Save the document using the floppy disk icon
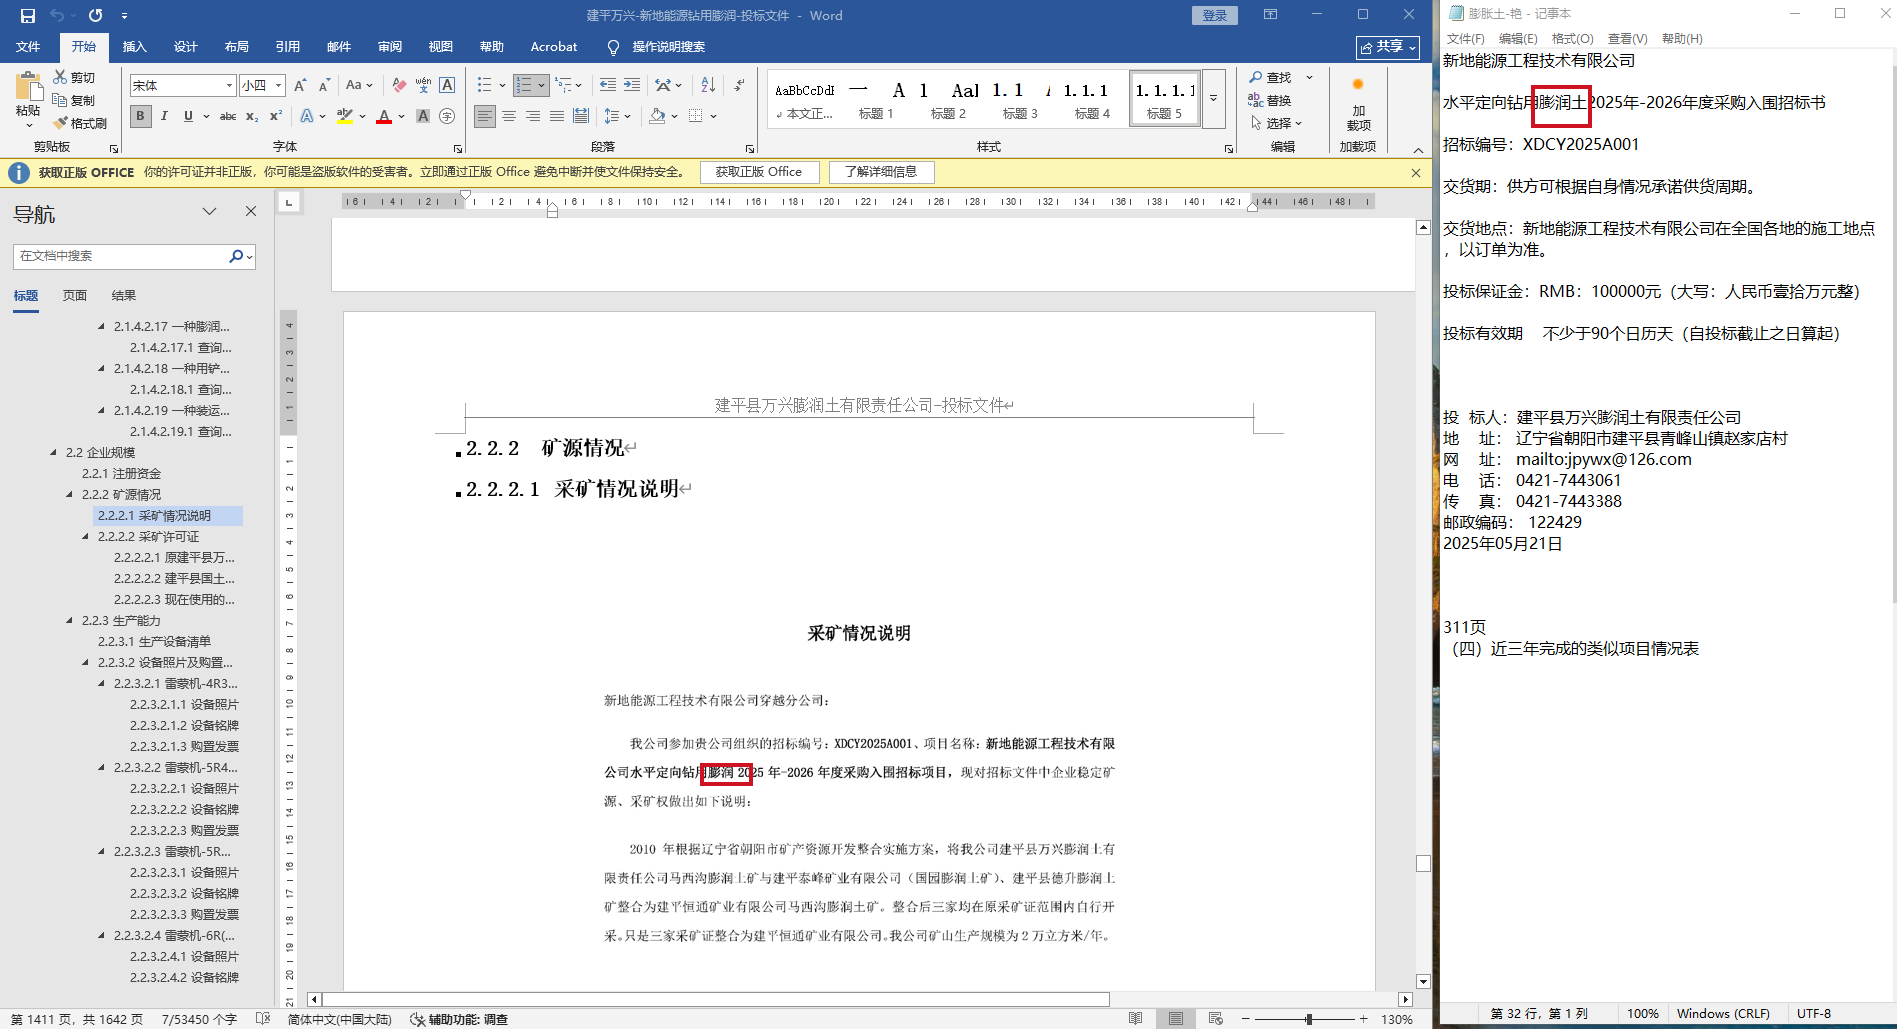The width and height of the screenshot is (1897, 1029). [28, 15]
